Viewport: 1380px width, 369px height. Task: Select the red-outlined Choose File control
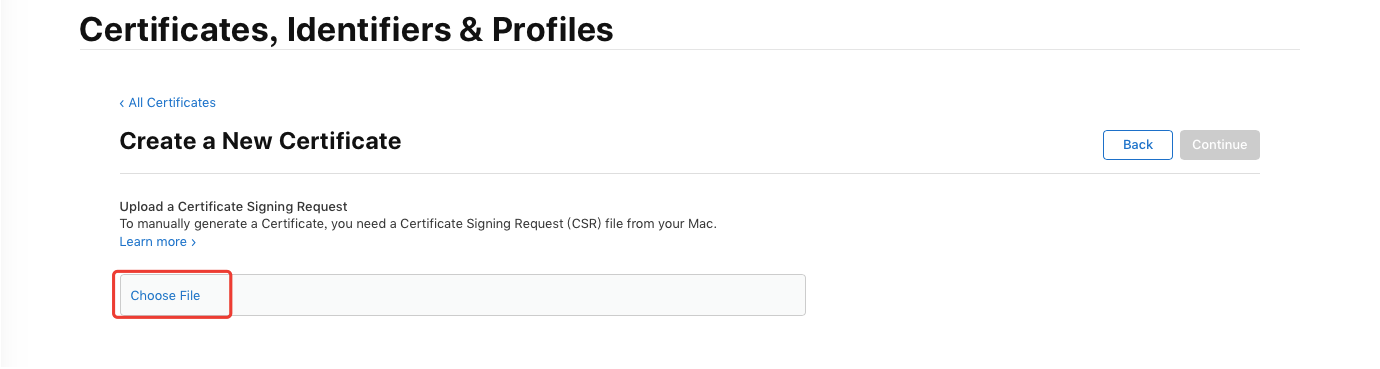click(x=172, y=295)
